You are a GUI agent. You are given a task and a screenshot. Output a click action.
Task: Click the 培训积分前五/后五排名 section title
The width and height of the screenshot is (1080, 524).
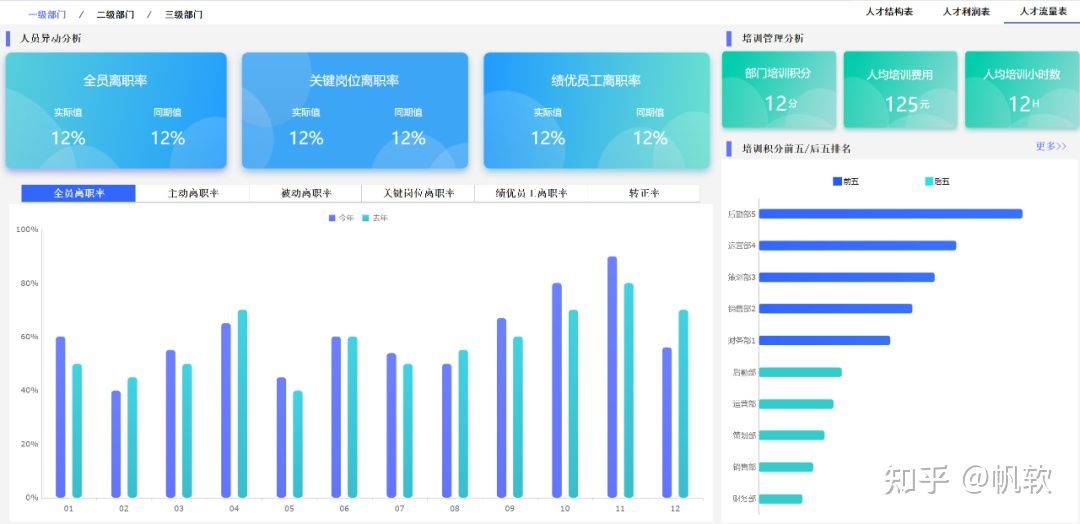tap(797, 149)
